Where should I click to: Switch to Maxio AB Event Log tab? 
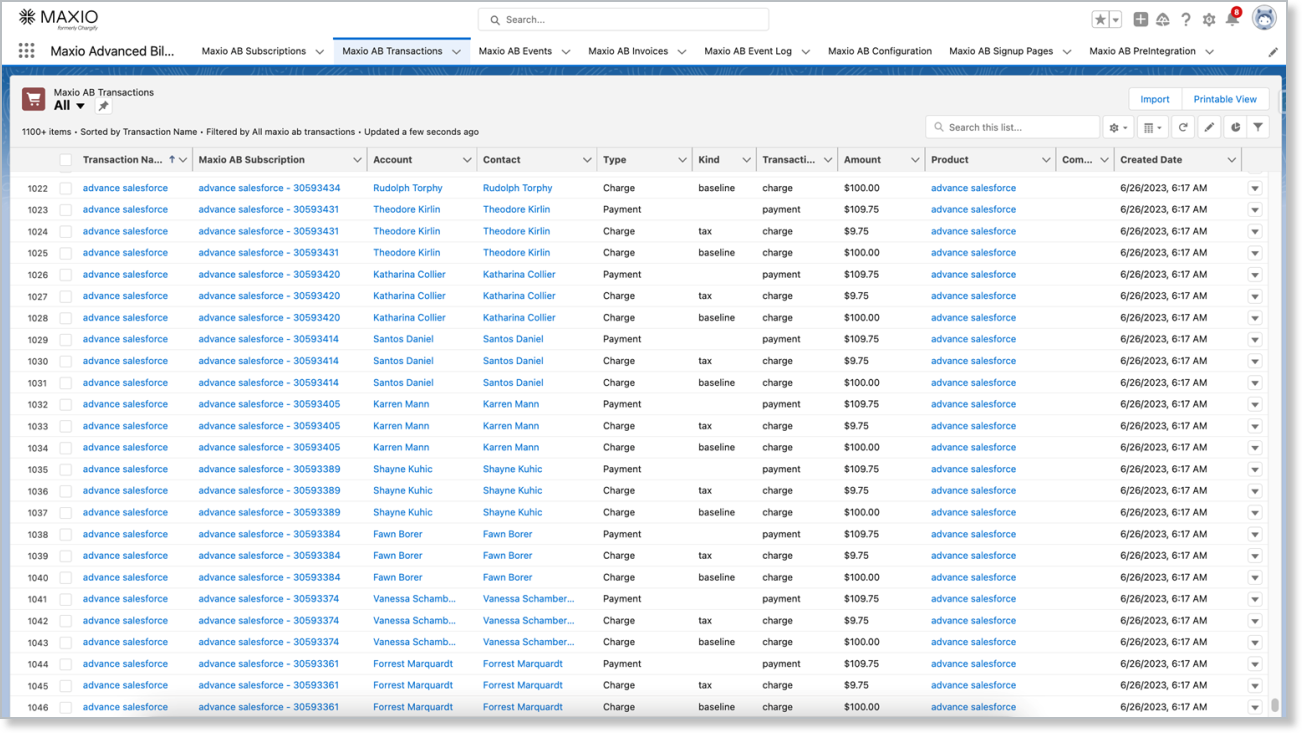tap(748, 51)
